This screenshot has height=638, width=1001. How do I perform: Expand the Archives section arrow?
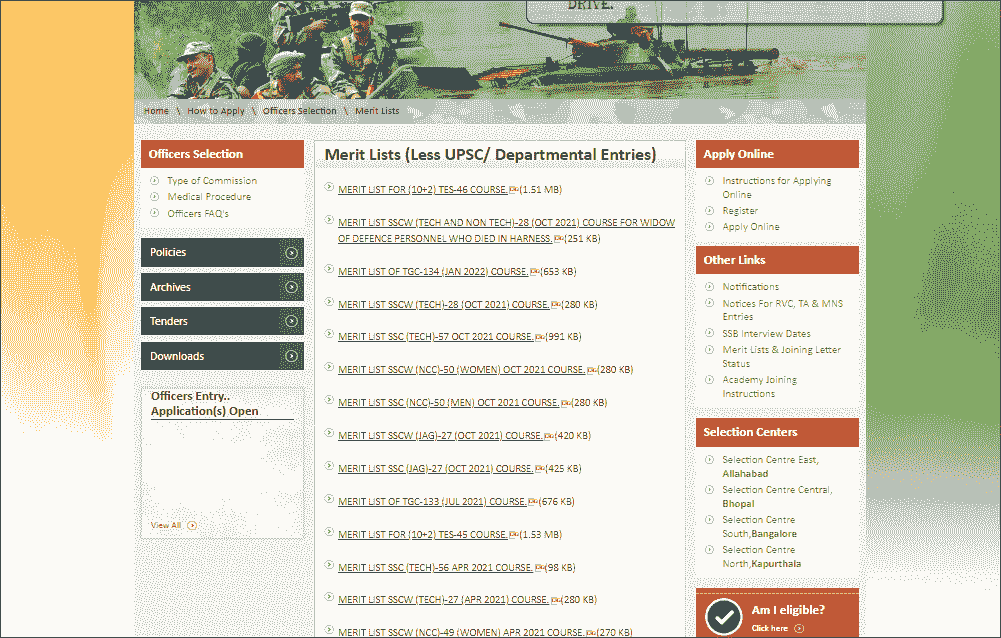point(291,287)
